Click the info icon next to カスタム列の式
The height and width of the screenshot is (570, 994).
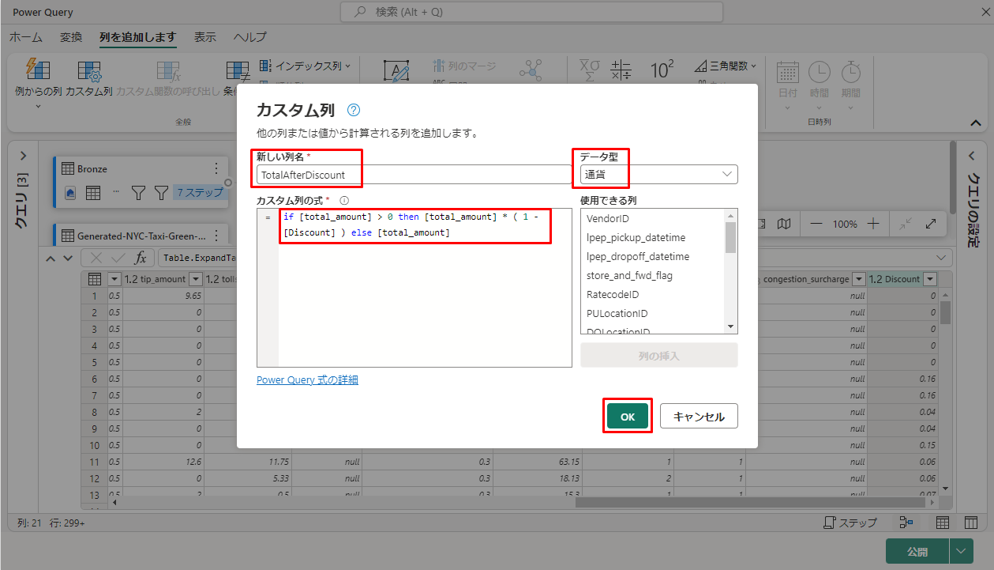(x=344, y=200)
